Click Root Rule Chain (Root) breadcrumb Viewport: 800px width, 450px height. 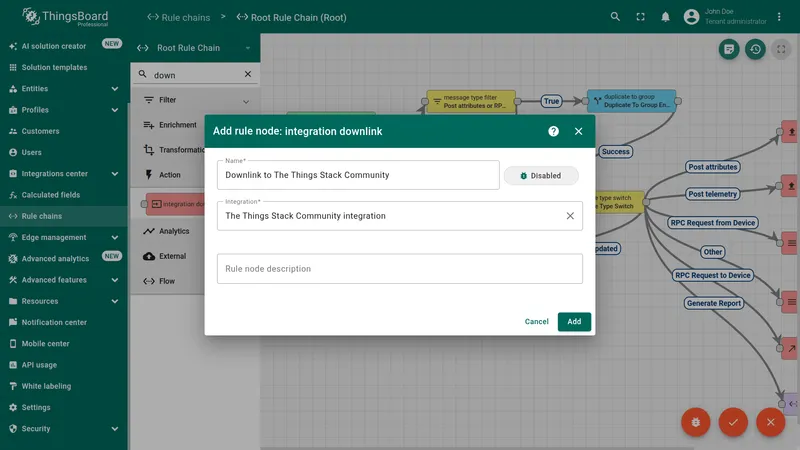point(291,17)
